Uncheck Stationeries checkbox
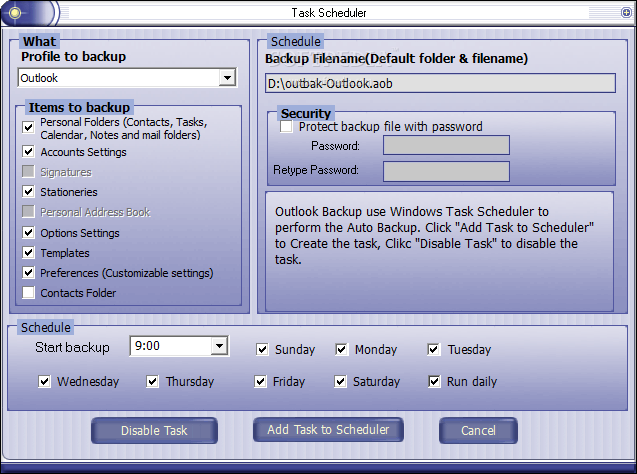 pos(28,191)
